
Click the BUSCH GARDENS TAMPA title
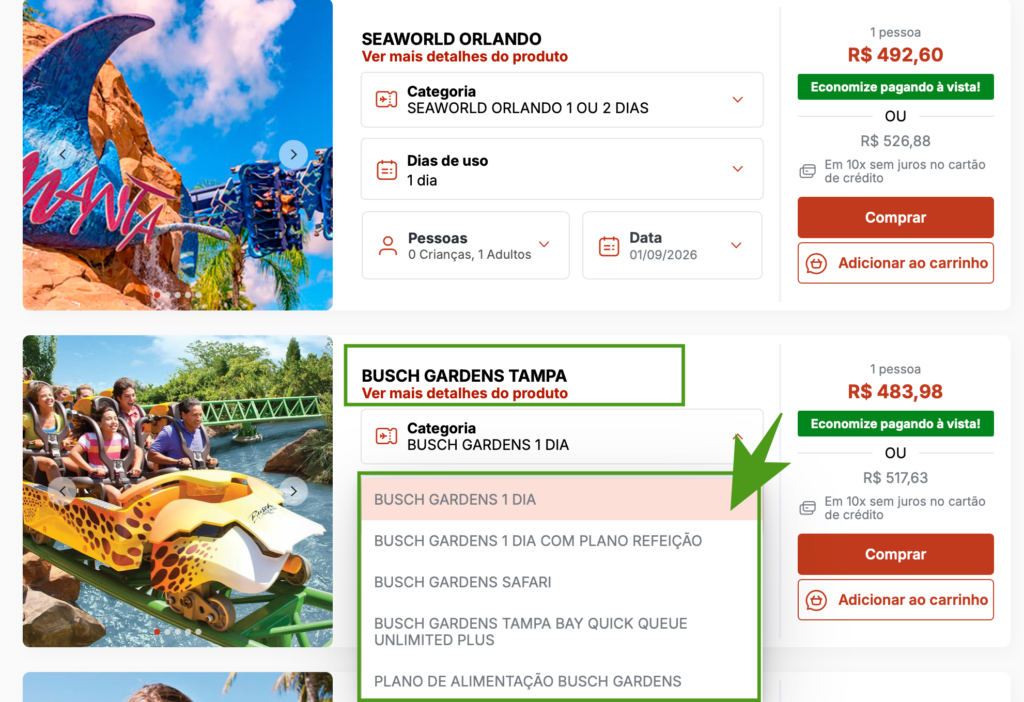point(464,375)
